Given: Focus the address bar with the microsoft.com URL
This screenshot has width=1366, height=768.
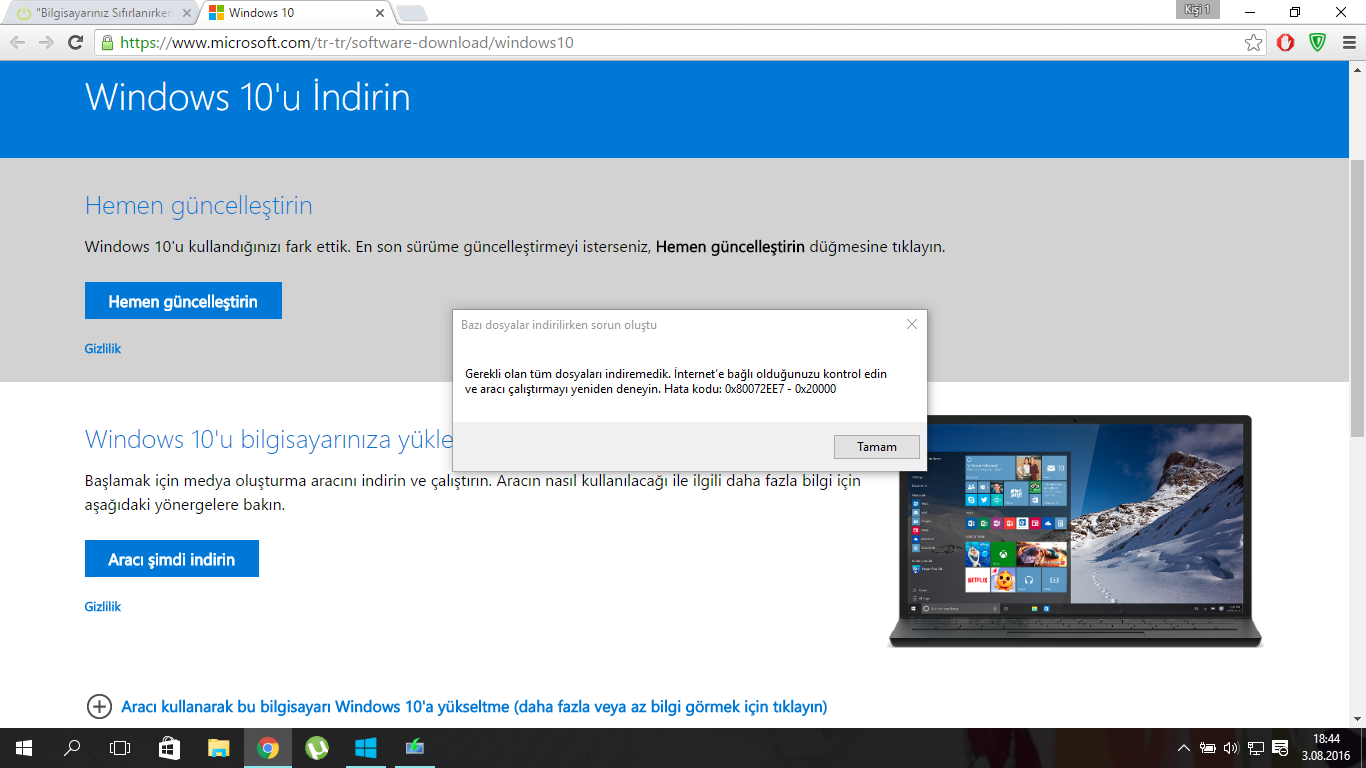Looking at the screenshot, I should point(680,43).
